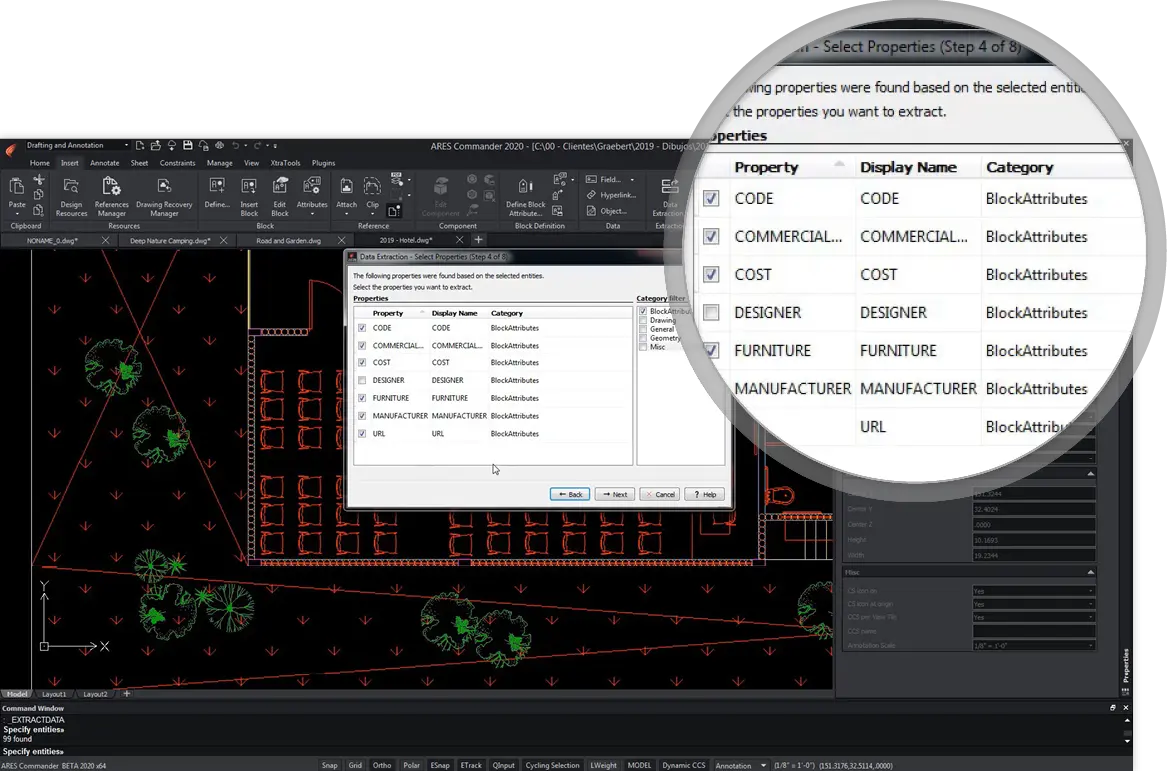Switch to Deep Nature Camping.dwg tab
This screenshot has width=1167, height=771.
(170, 240)
